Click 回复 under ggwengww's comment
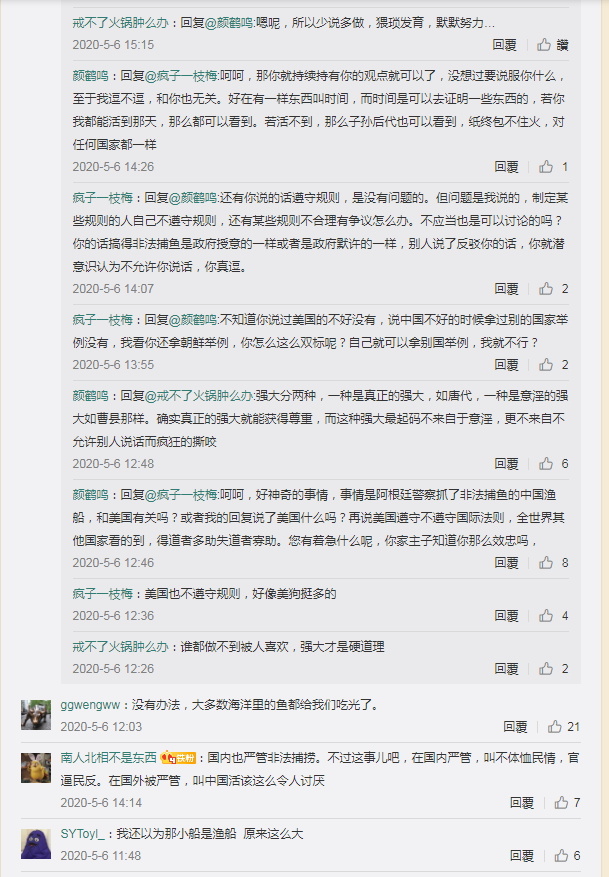 point(515,727)
